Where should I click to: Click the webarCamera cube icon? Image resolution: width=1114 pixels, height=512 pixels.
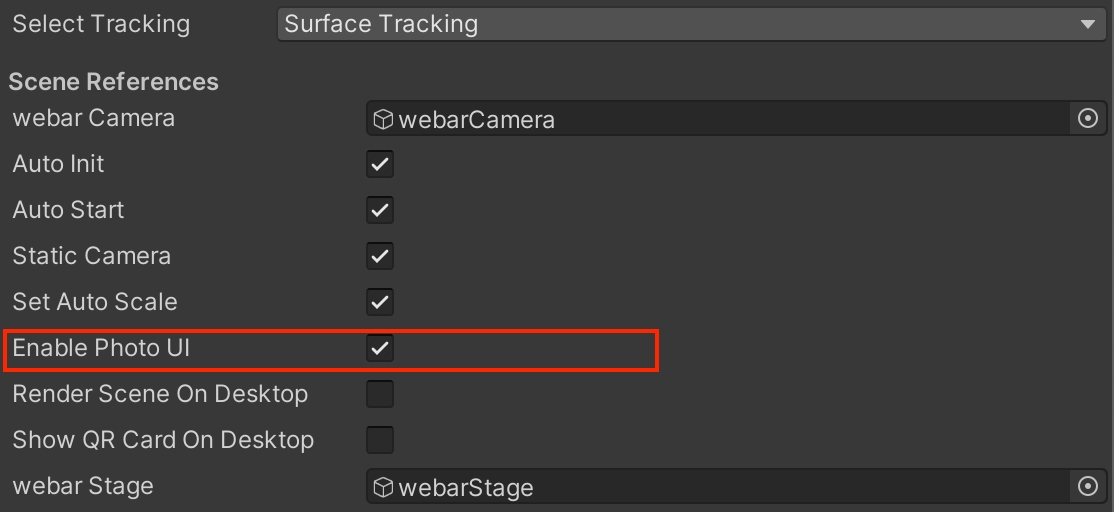tap(383, 120)
